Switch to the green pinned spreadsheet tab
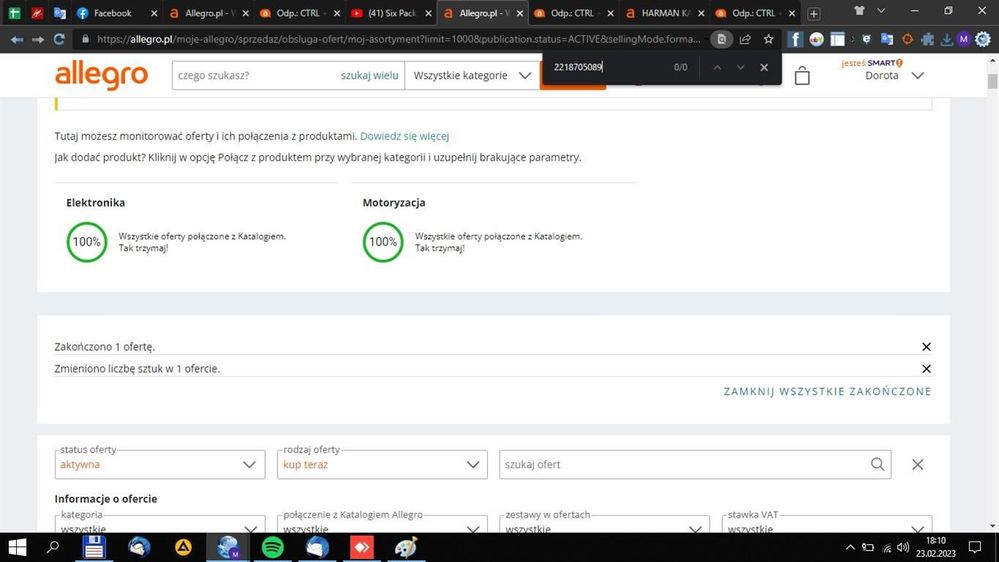 (14, 13)
